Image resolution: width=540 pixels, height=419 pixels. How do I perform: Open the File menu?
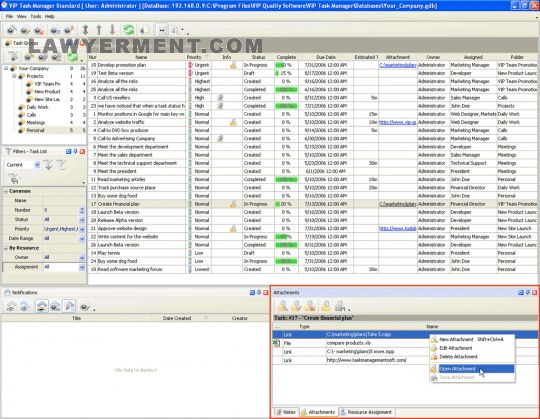9,16
